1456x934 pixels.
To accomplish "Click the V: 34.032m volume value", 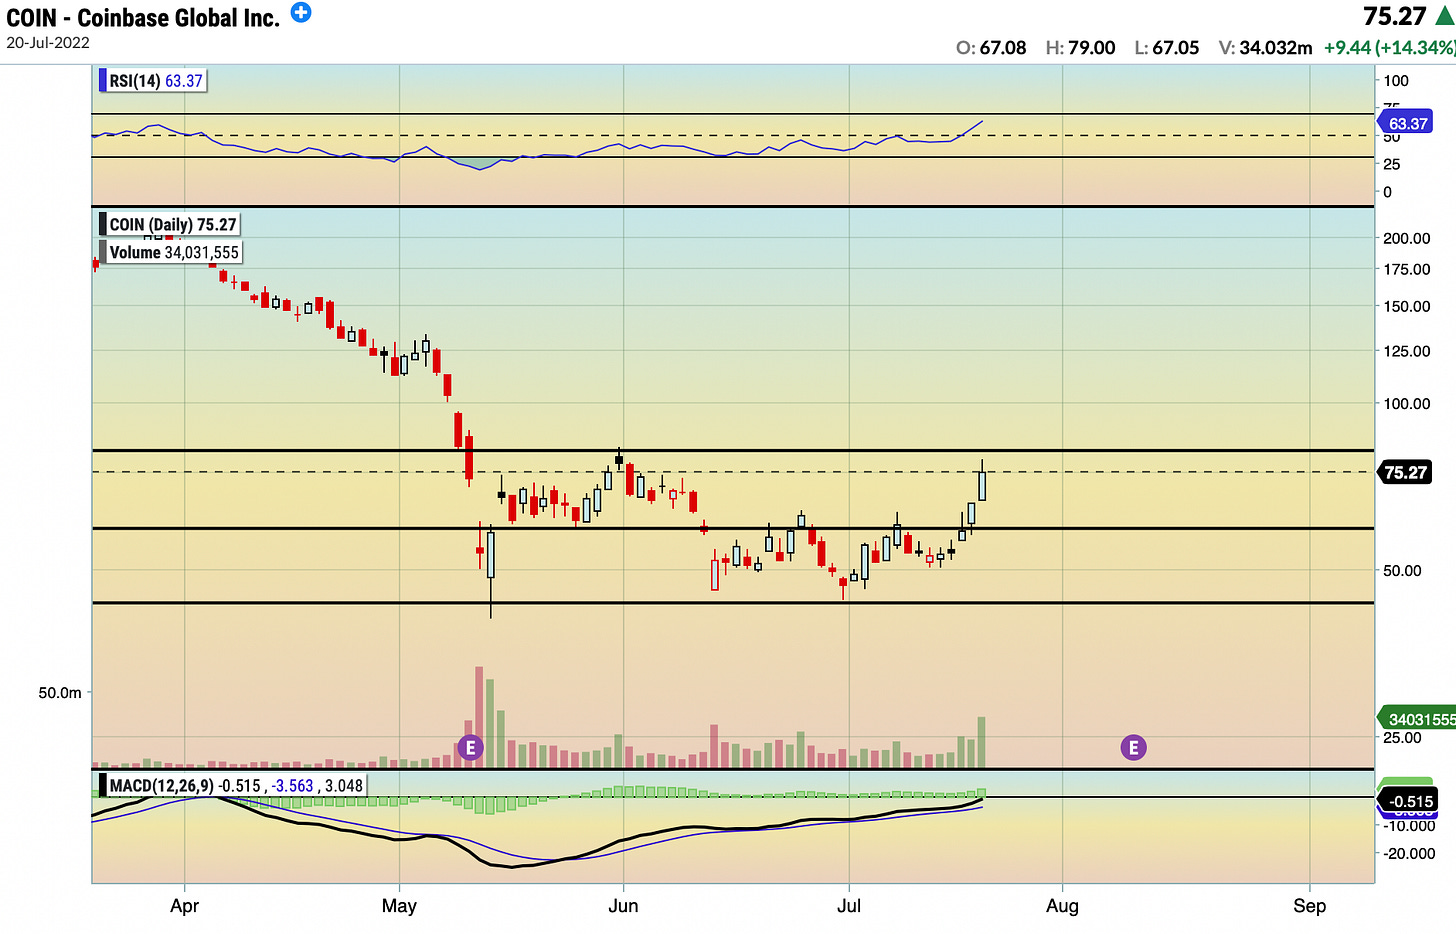I will [x=1265, y=47].
